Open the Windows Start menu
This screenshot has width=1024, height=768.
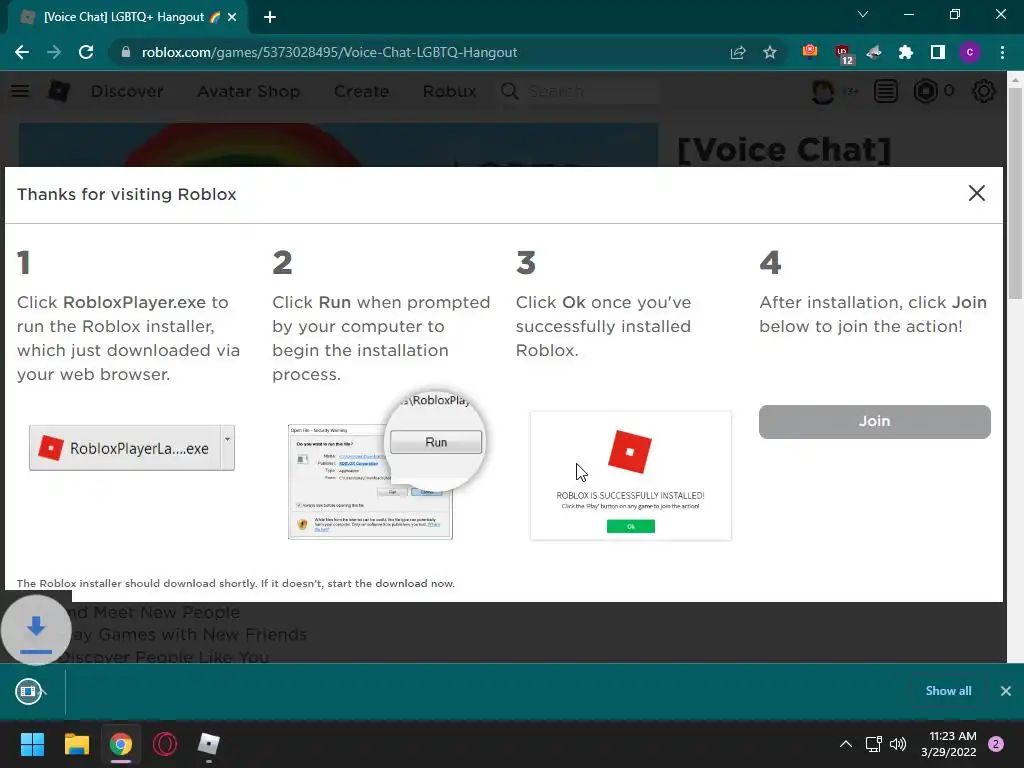[x=32, y=744]
